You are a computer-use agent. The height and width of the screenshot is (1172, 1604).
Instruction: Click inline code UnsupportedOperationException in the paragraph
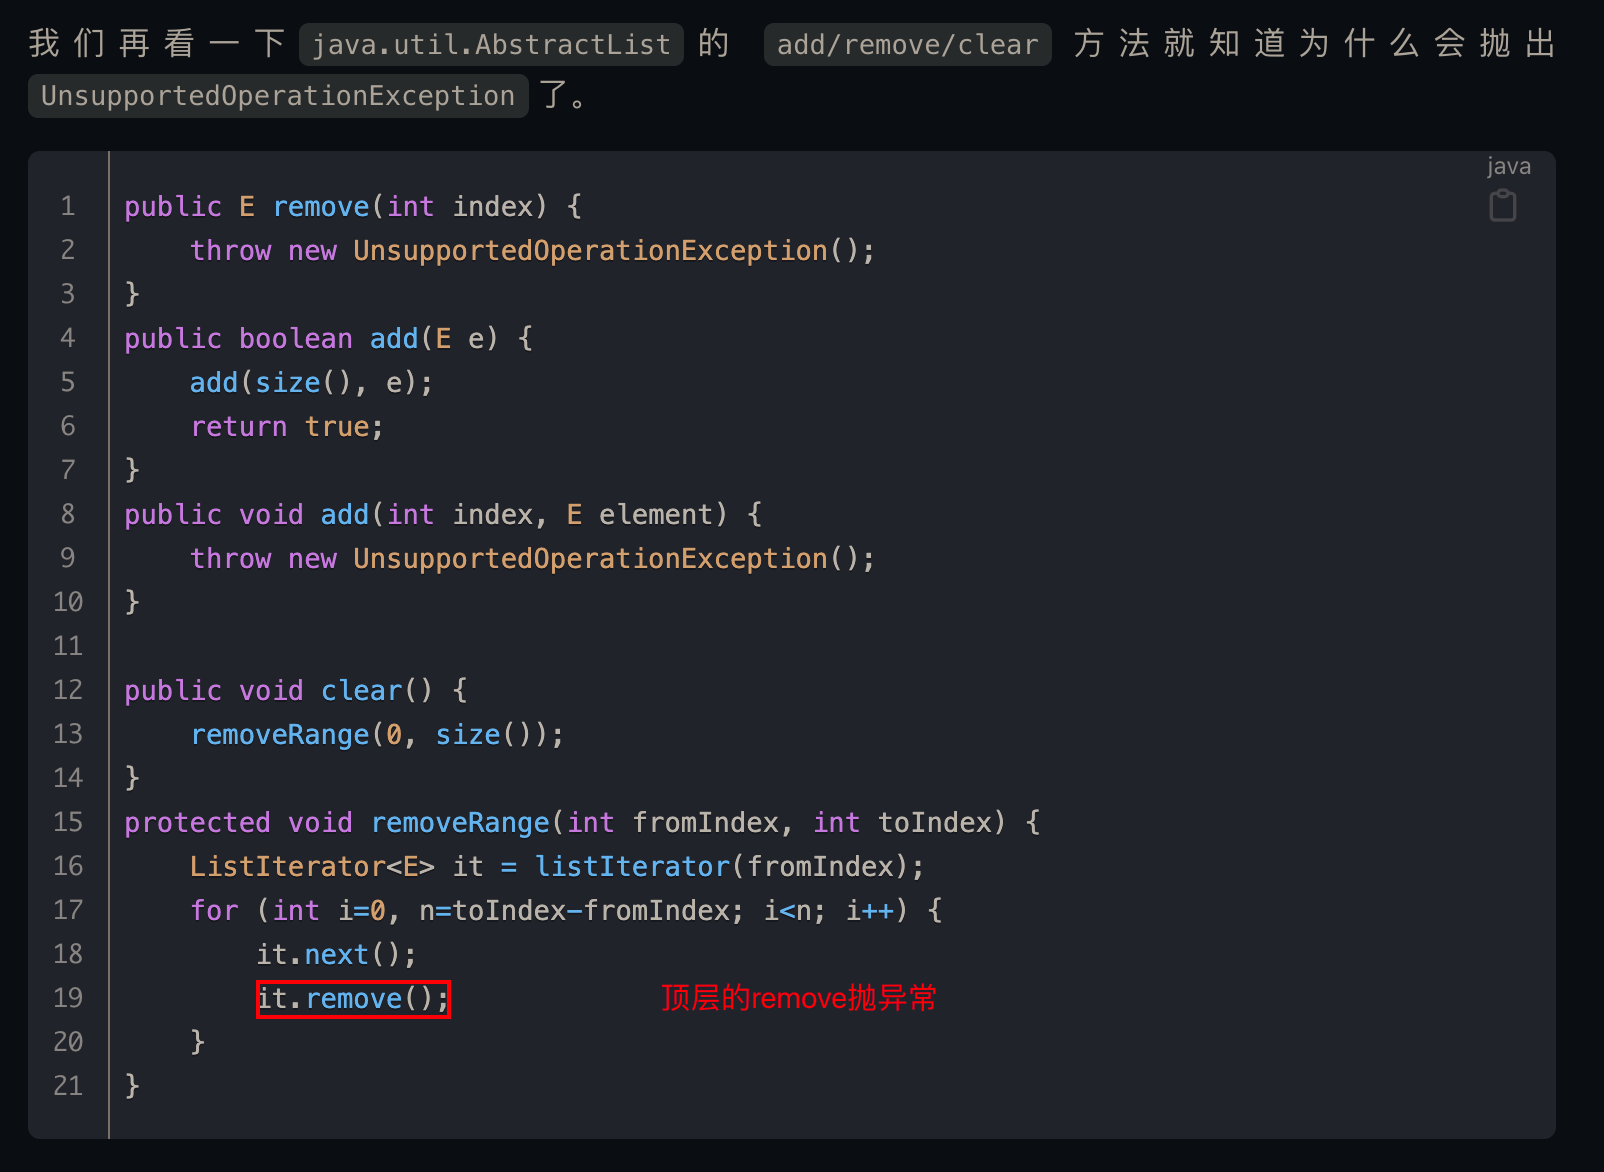tap(278, 96)
